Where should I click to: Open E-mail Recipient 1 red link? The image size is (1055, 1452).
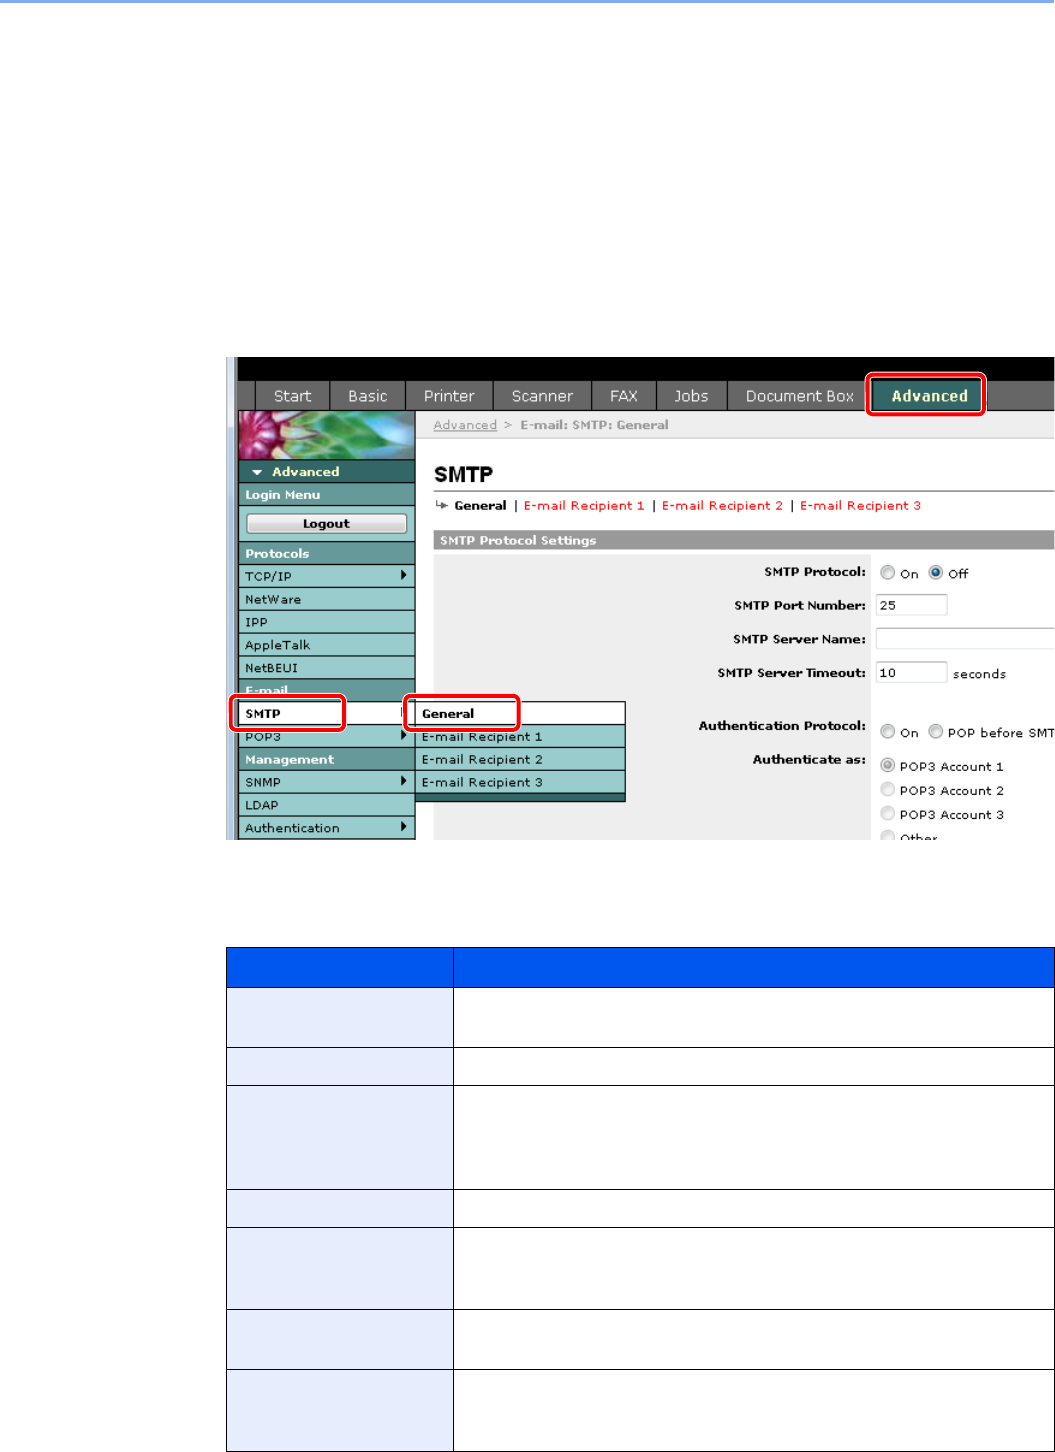tap(584, 506)
